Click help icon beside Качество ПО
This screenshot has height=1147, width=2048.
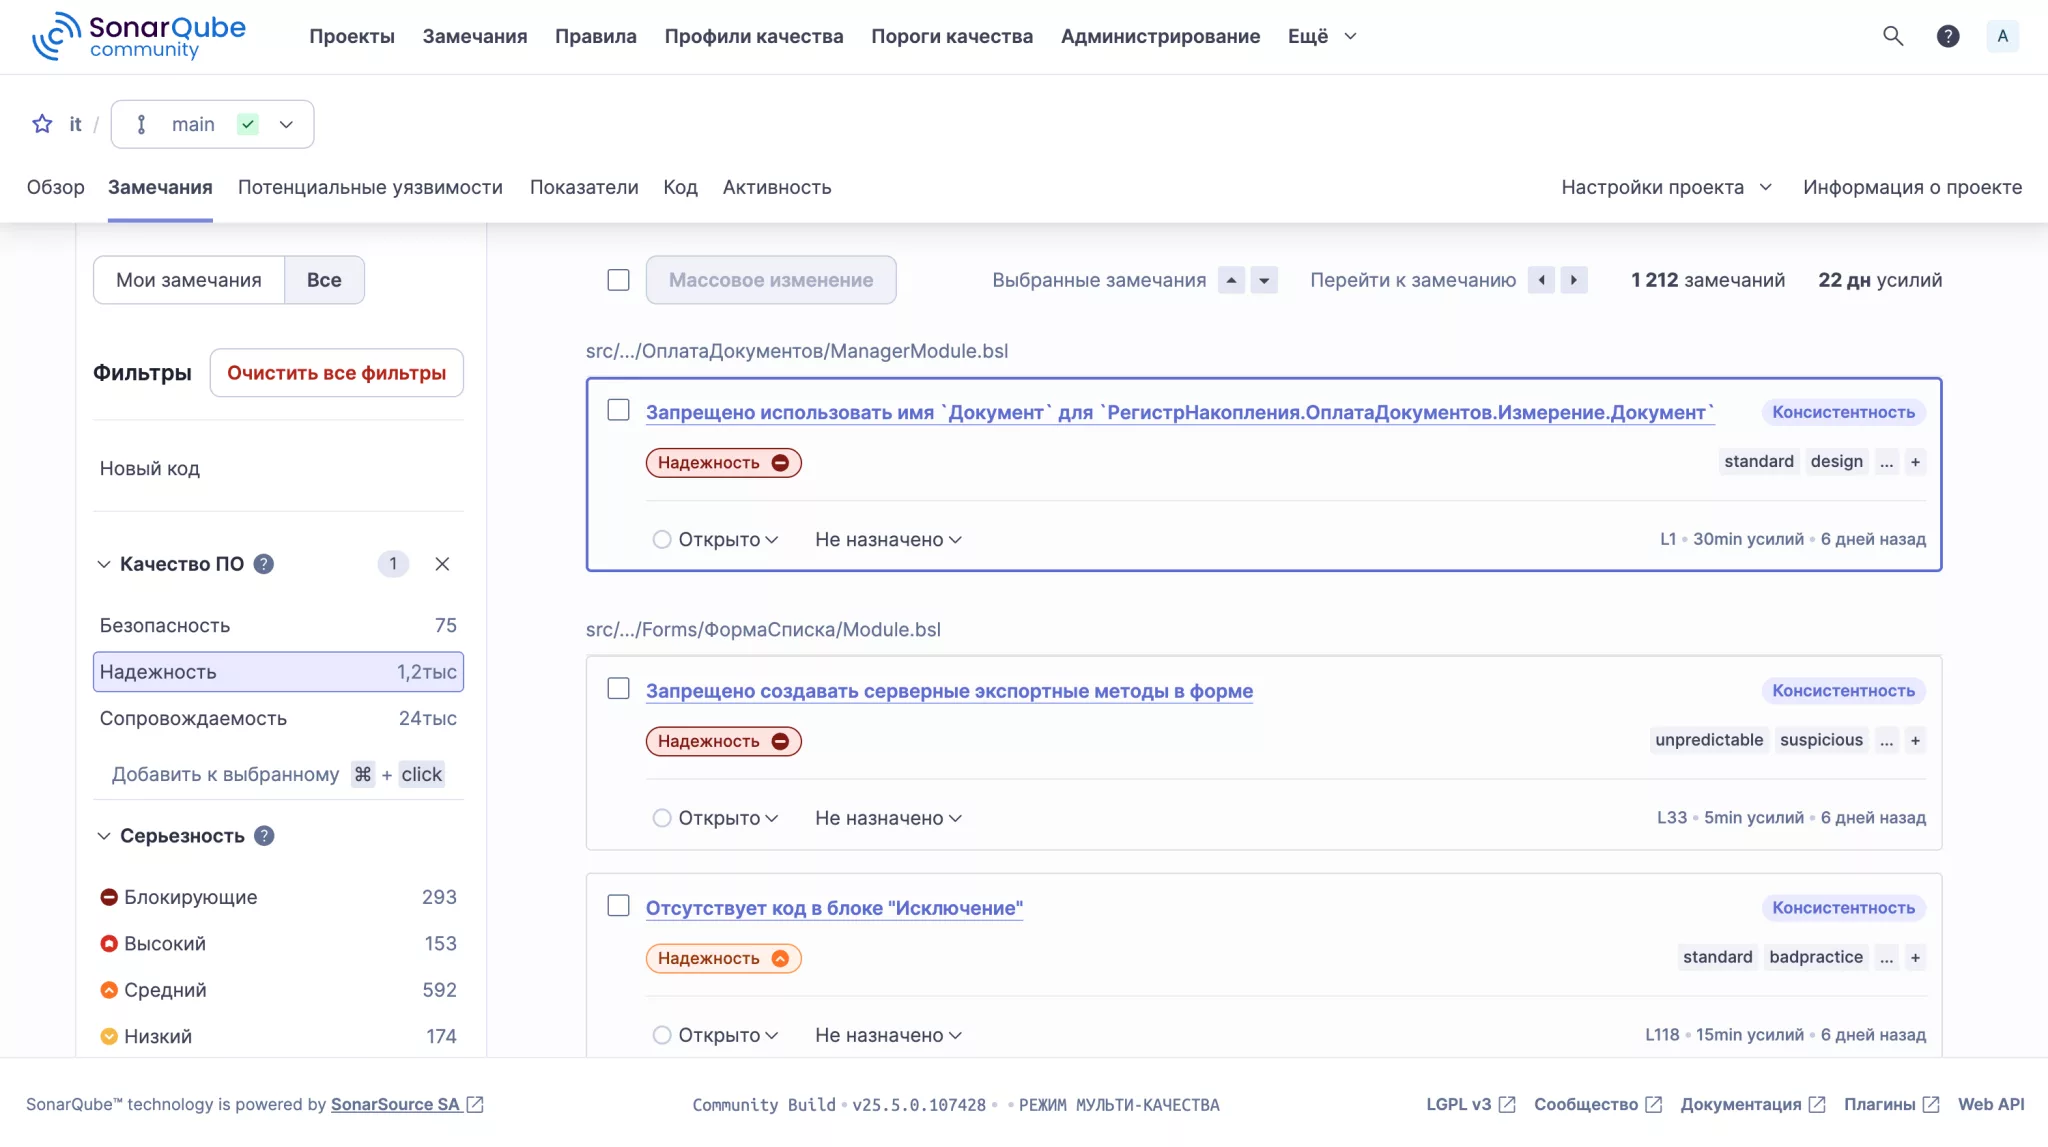(264, 564)
